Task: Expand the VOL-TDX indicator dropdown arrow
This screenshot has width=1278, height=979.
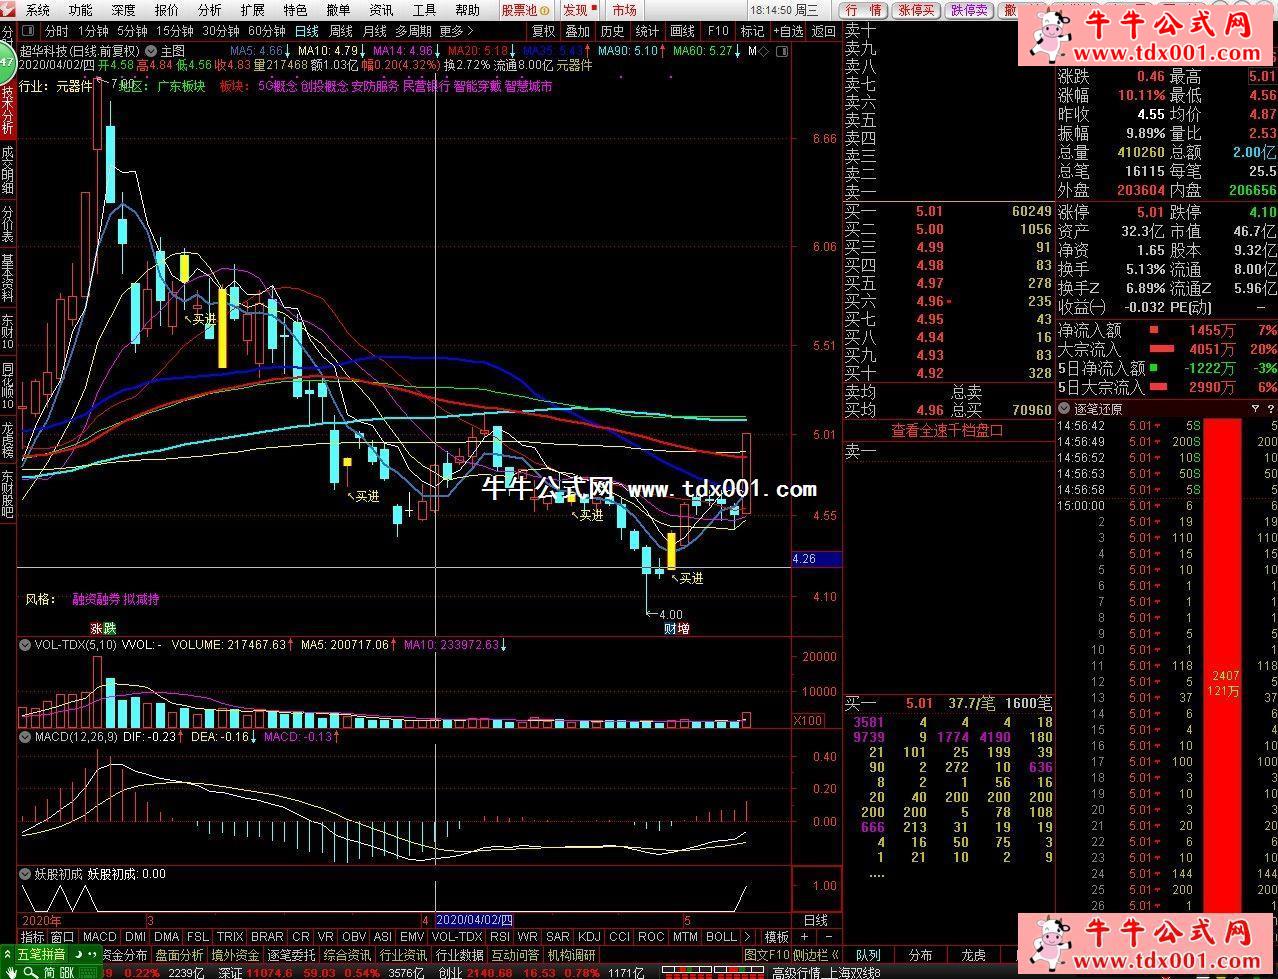Action: [25, 645]
